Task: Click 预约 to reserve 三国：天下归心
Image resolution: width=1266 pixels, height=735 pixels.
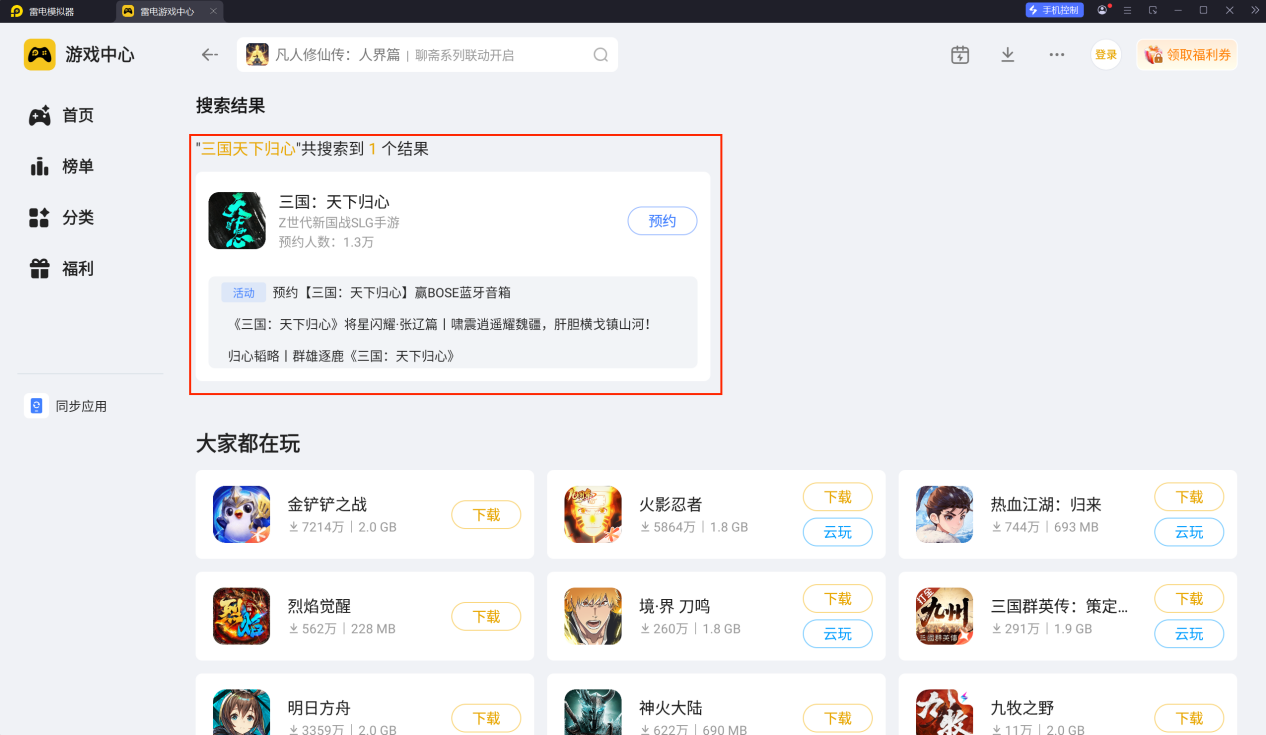Action: [x=662, y=221]
